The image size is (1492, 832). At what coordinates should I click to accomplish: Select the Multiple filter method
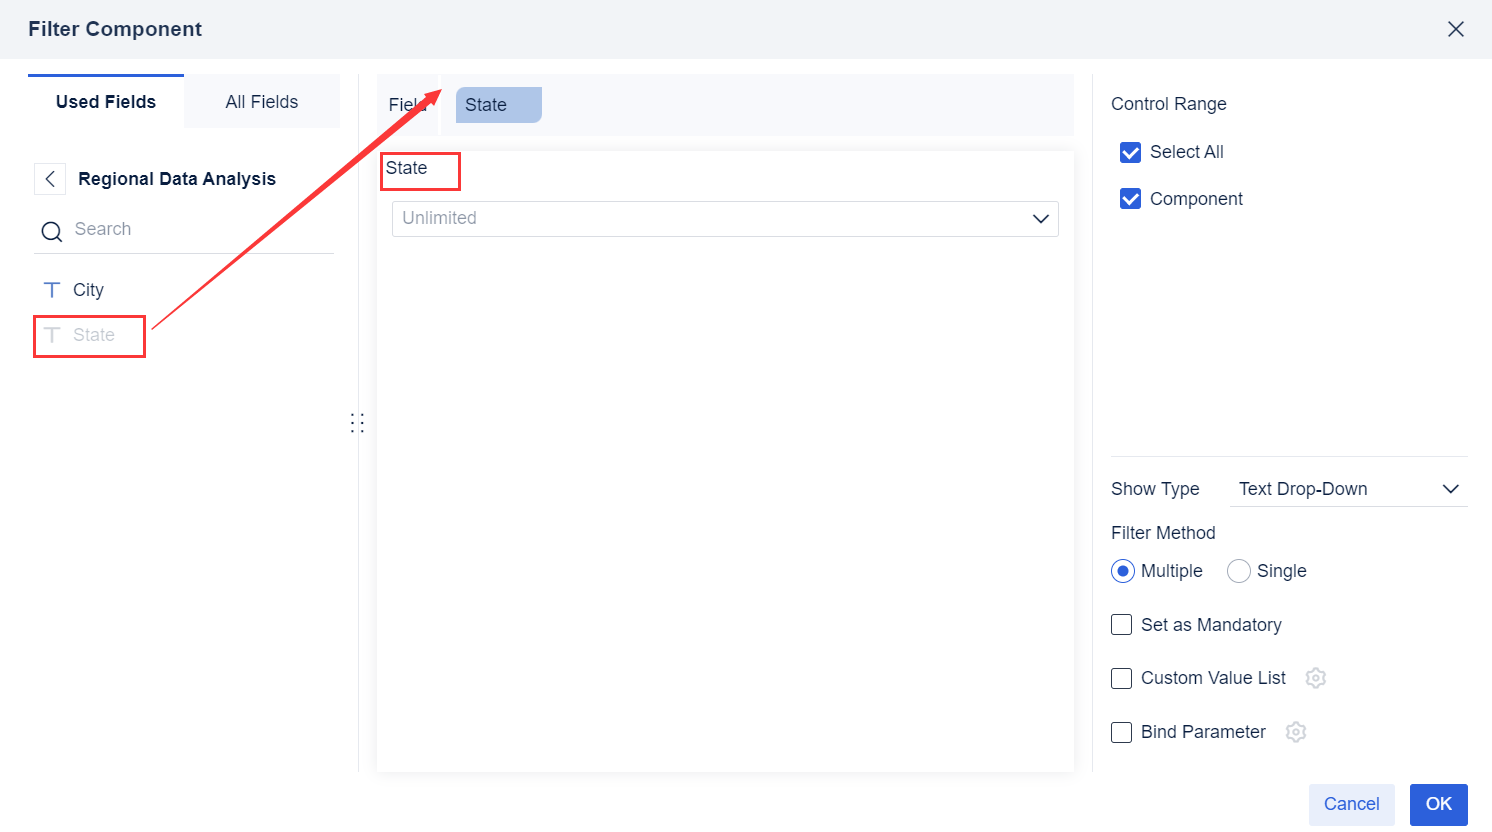1123,571
